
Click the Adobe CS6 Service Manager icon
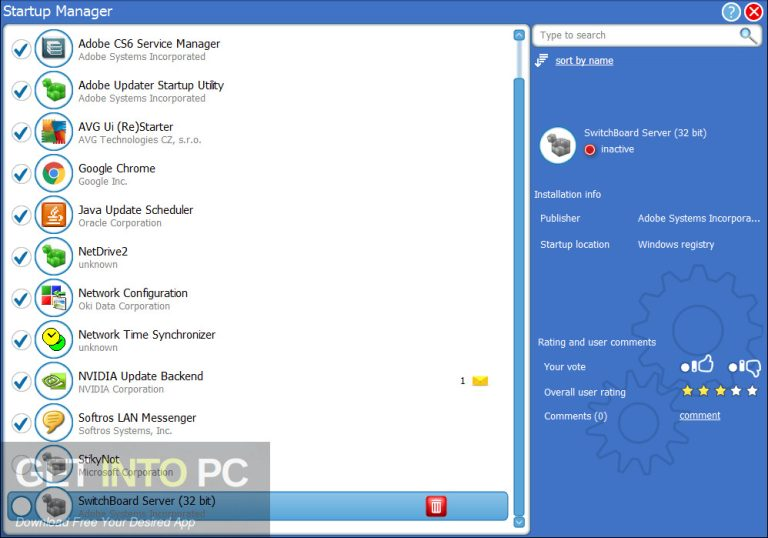pos(53,49)
